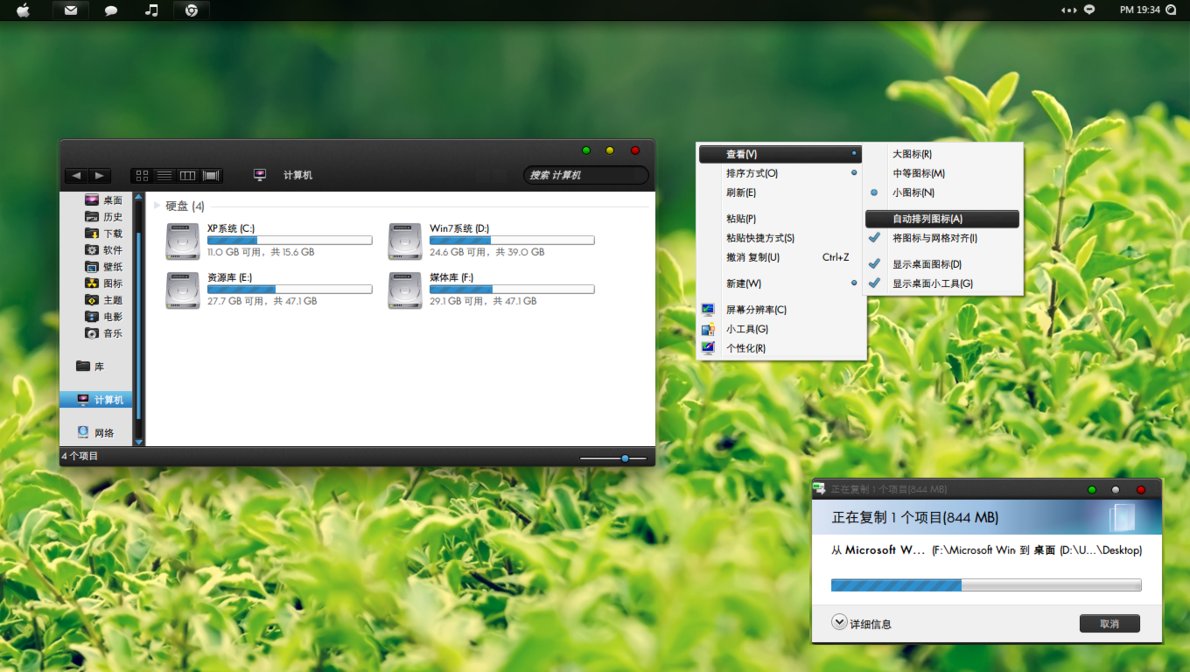Open the 媒体库 (F:) drive icon
This screenshot has height=672, width=1190.
[405, 290]
